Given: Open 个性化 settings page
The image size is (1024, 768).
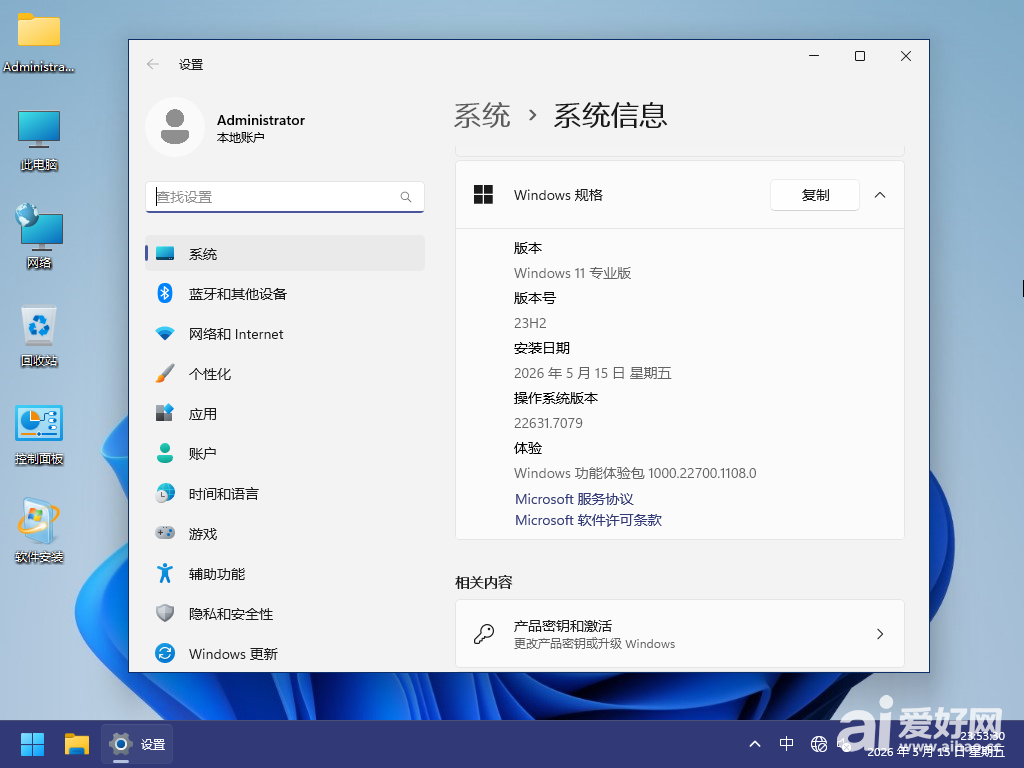Looking at the screenshot, I should click(x=285, y=374).
